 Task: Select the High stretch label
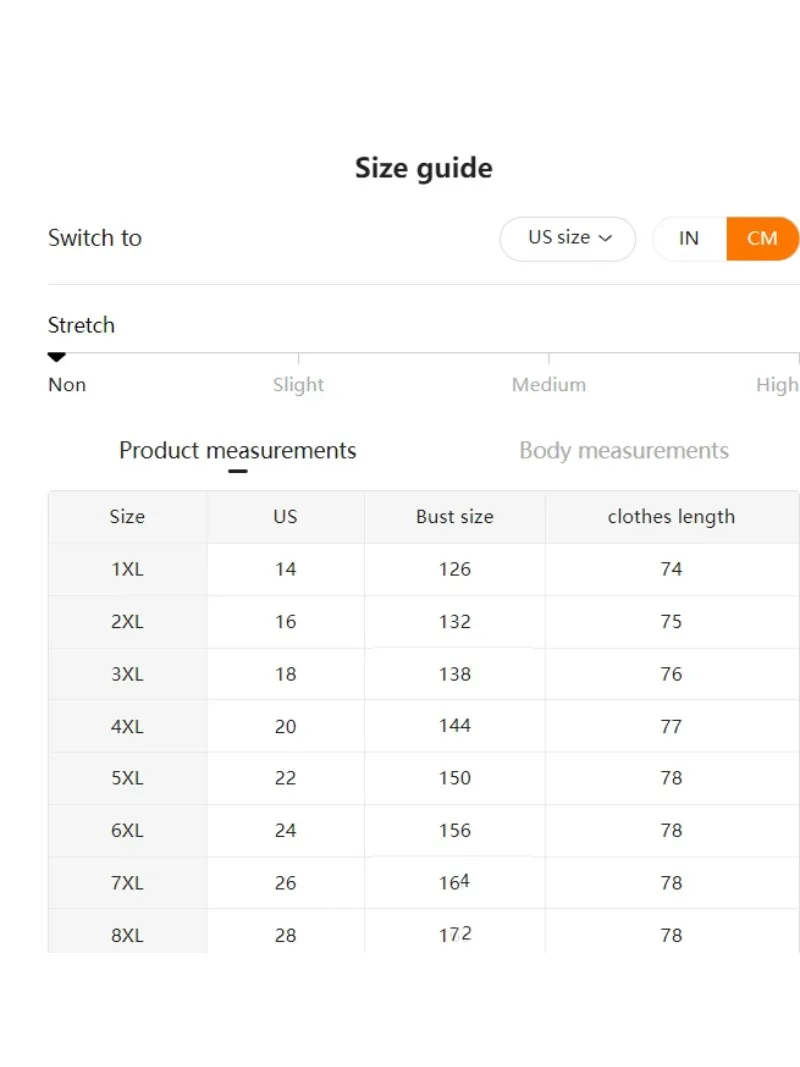click(776, 385)
